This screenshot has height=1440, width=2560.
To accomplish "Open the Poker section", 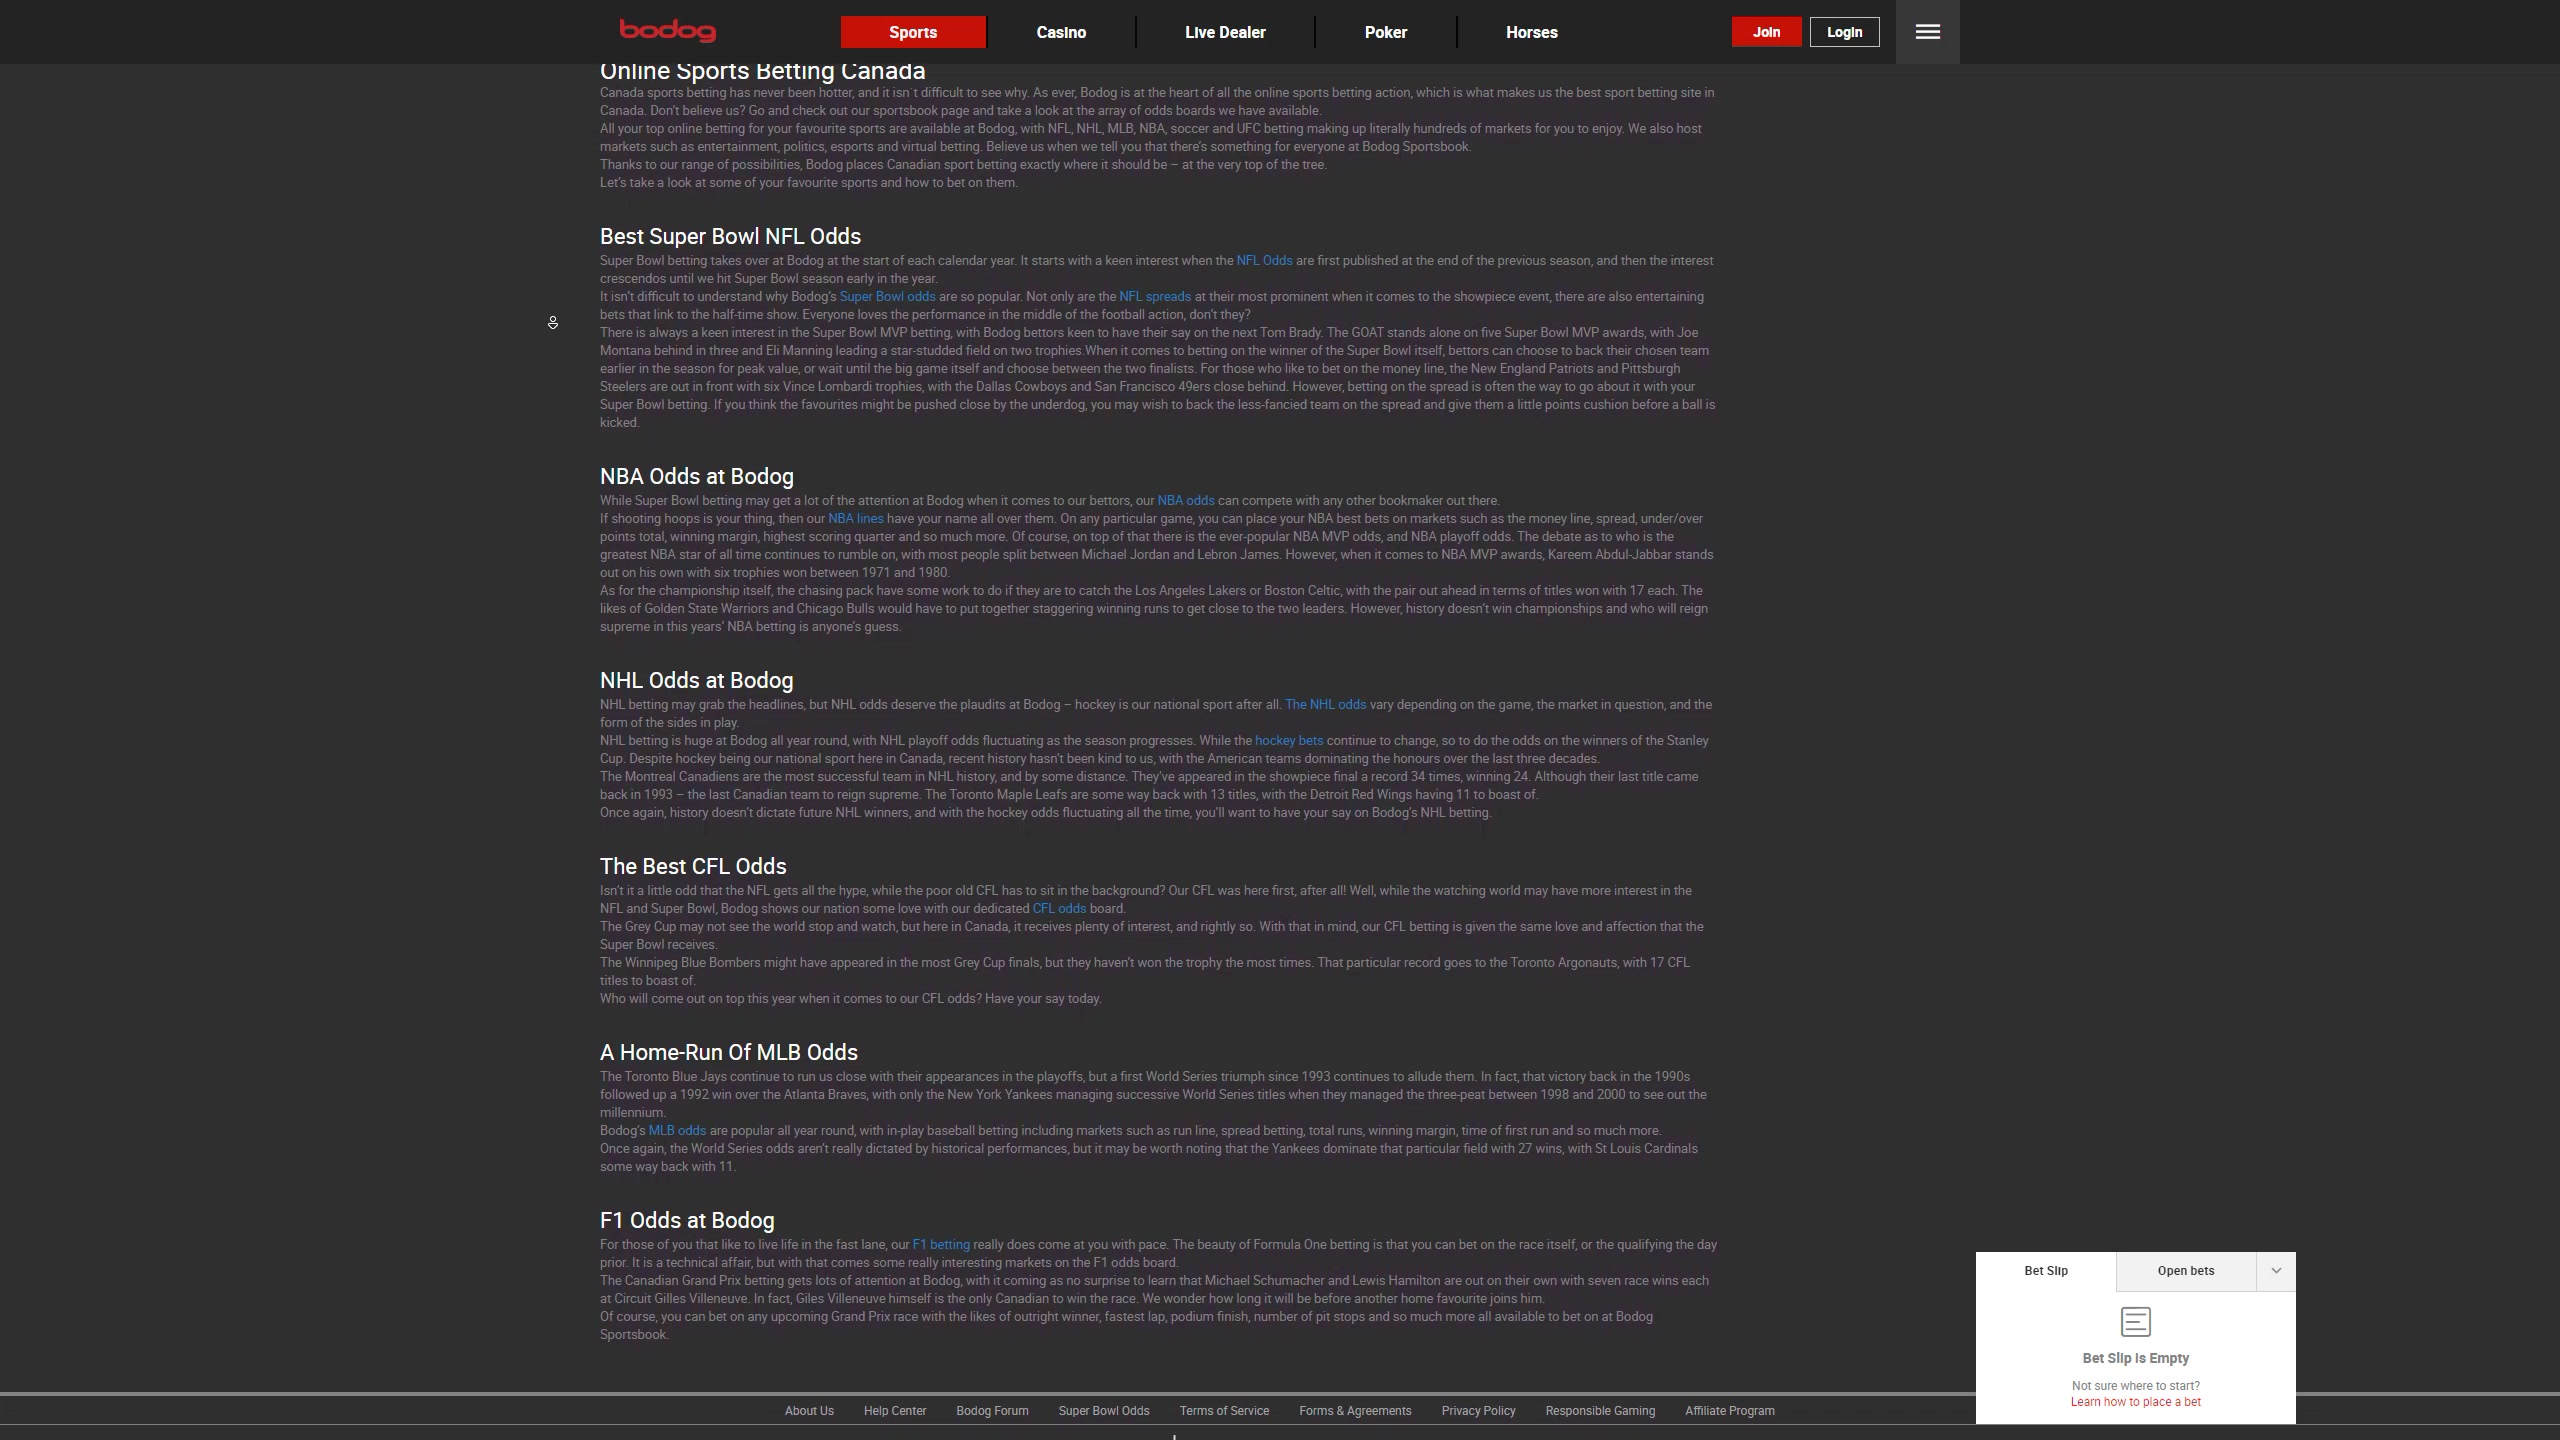I will (x=1385, y=32).
